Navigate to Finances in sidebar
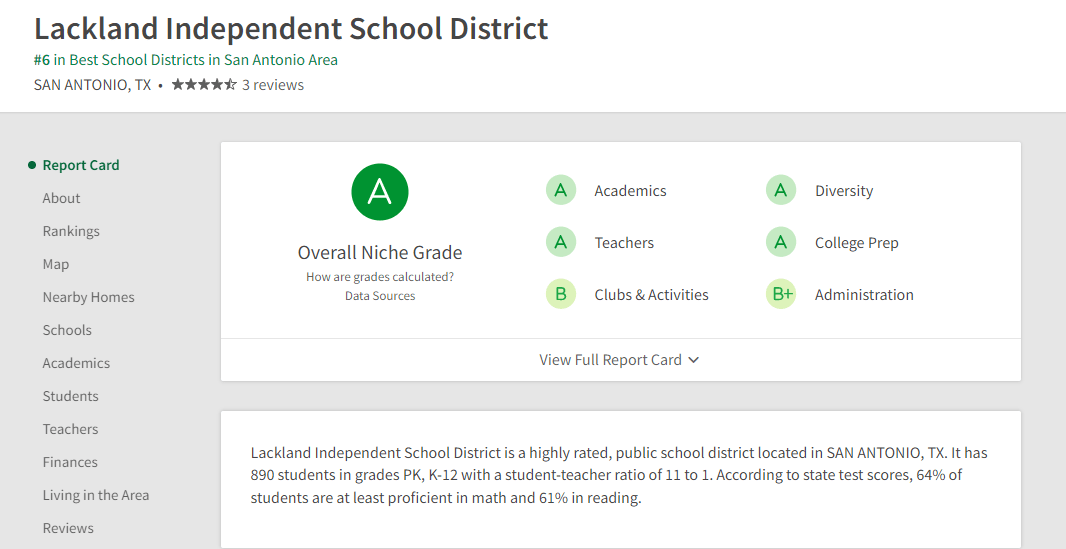Screen dimensions: 1066x549 point(70,462)
